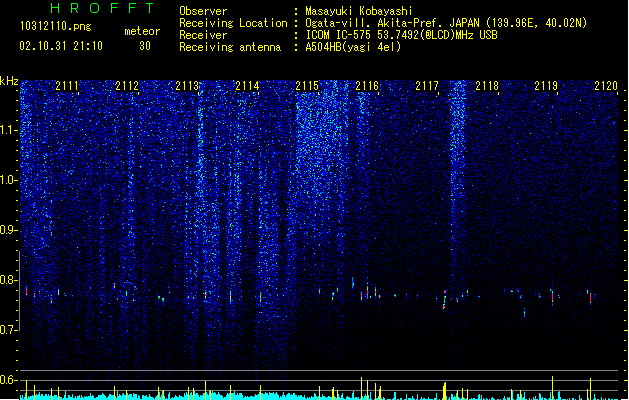Click time marker 2113
Viewport: 629px width, 400px height.
[x=187, y=86]
